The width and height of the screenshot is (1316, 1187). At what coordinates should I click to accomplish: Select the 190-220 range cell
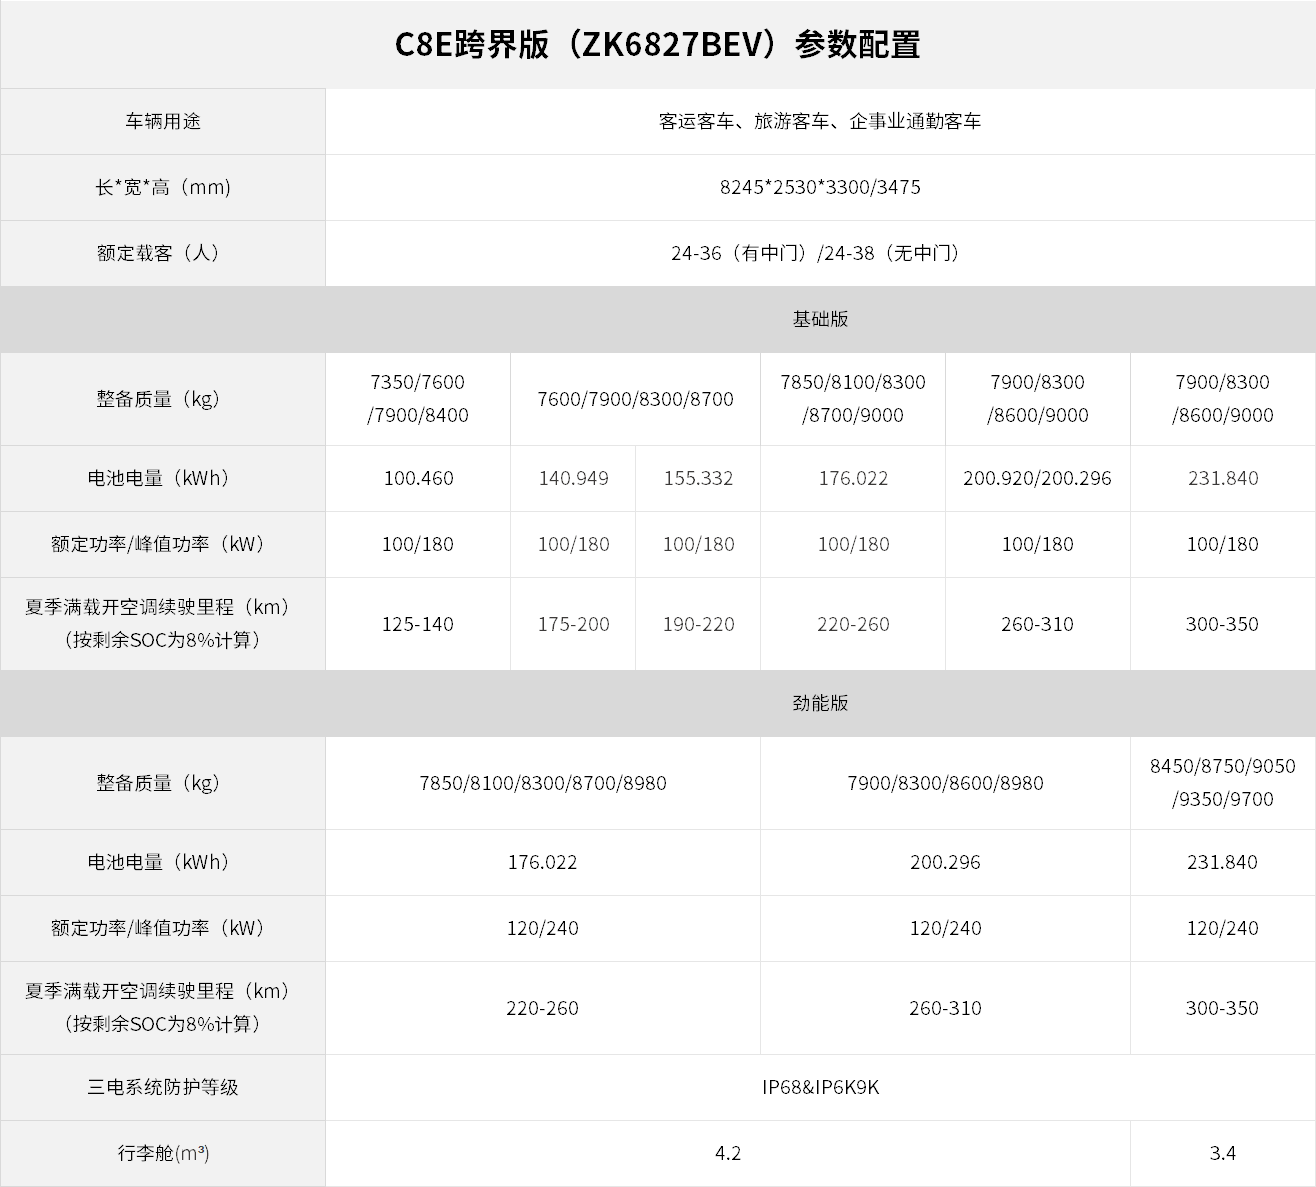[698, 624]
